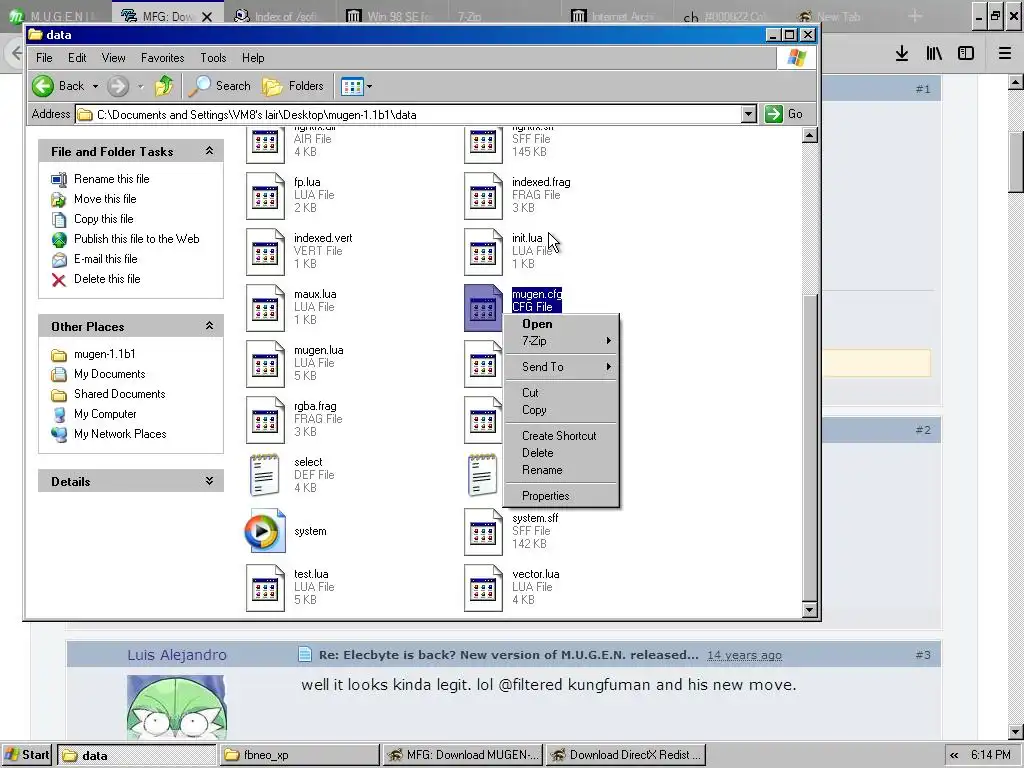Image resolution: width=1024 pixels, height=768 pixels.
Task: Click the mugen.cfg file icon
Action: tap(483, 308)
